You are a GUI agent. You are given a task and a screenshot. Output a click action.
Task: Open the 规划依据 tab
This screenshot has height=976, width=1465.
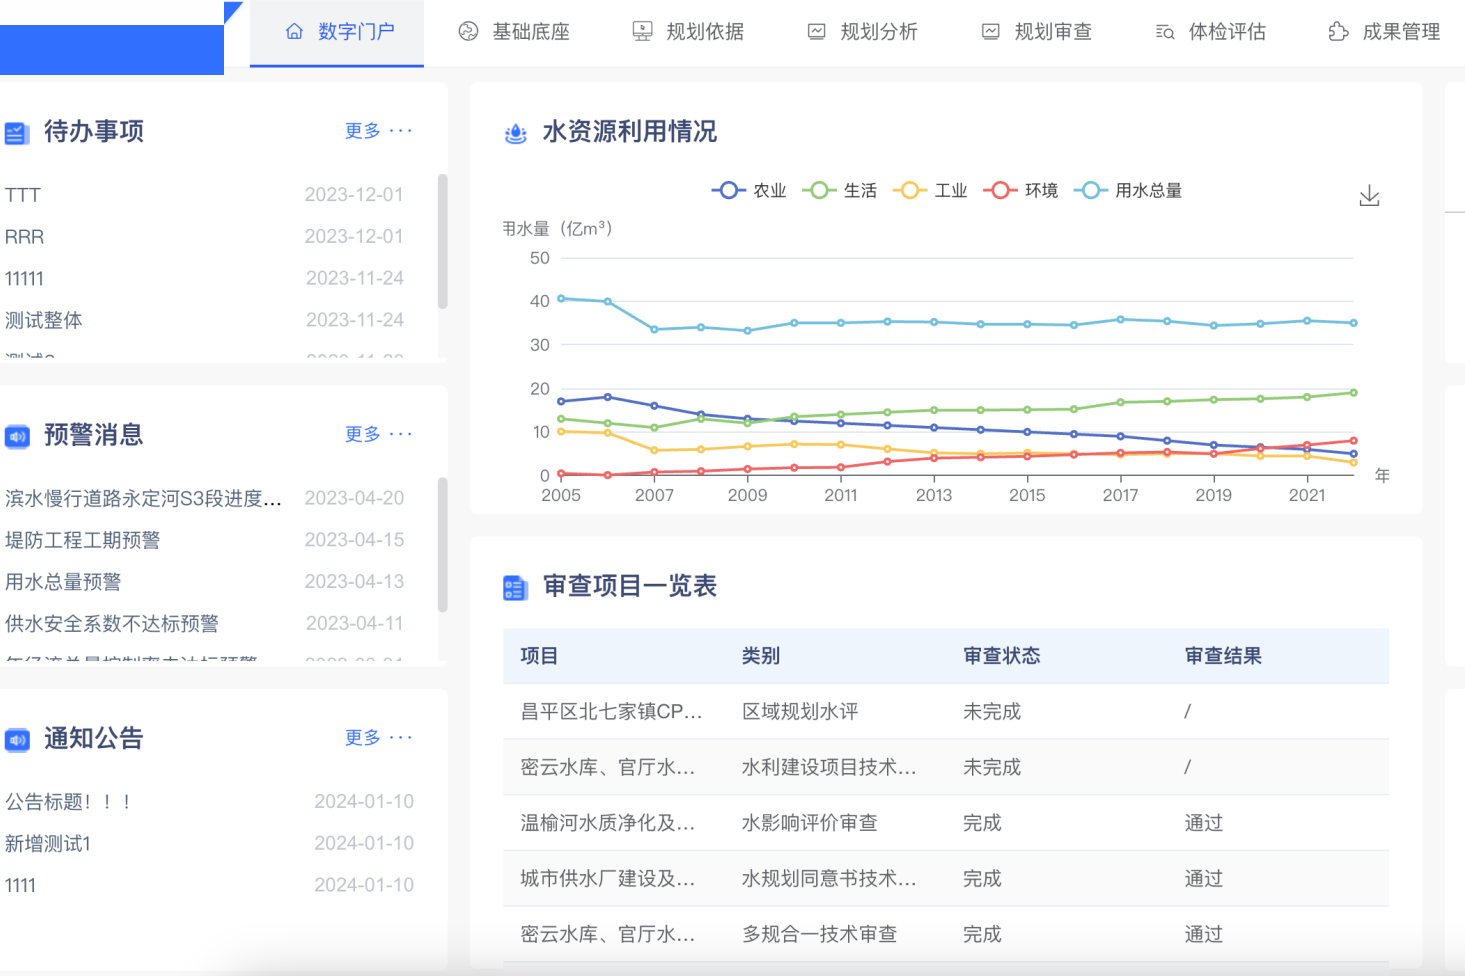click(687, 32)
